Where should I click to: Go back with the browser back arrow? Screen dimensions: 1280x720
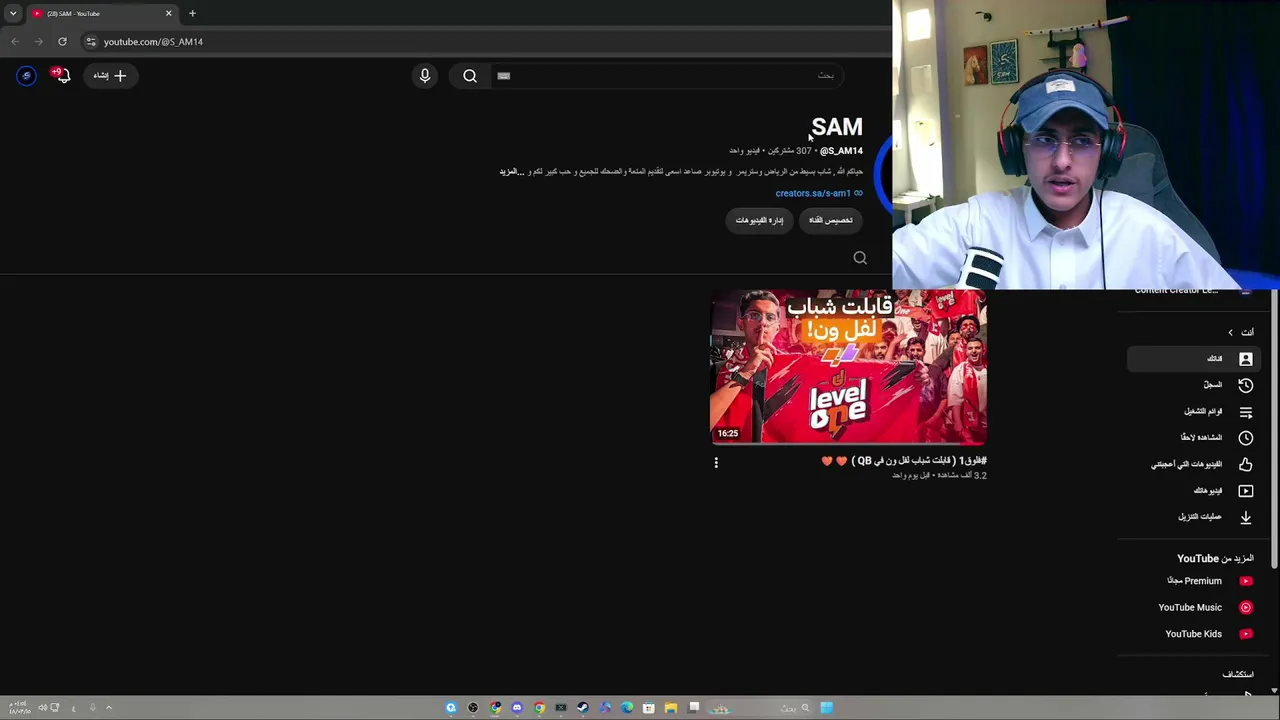[15, 42]
